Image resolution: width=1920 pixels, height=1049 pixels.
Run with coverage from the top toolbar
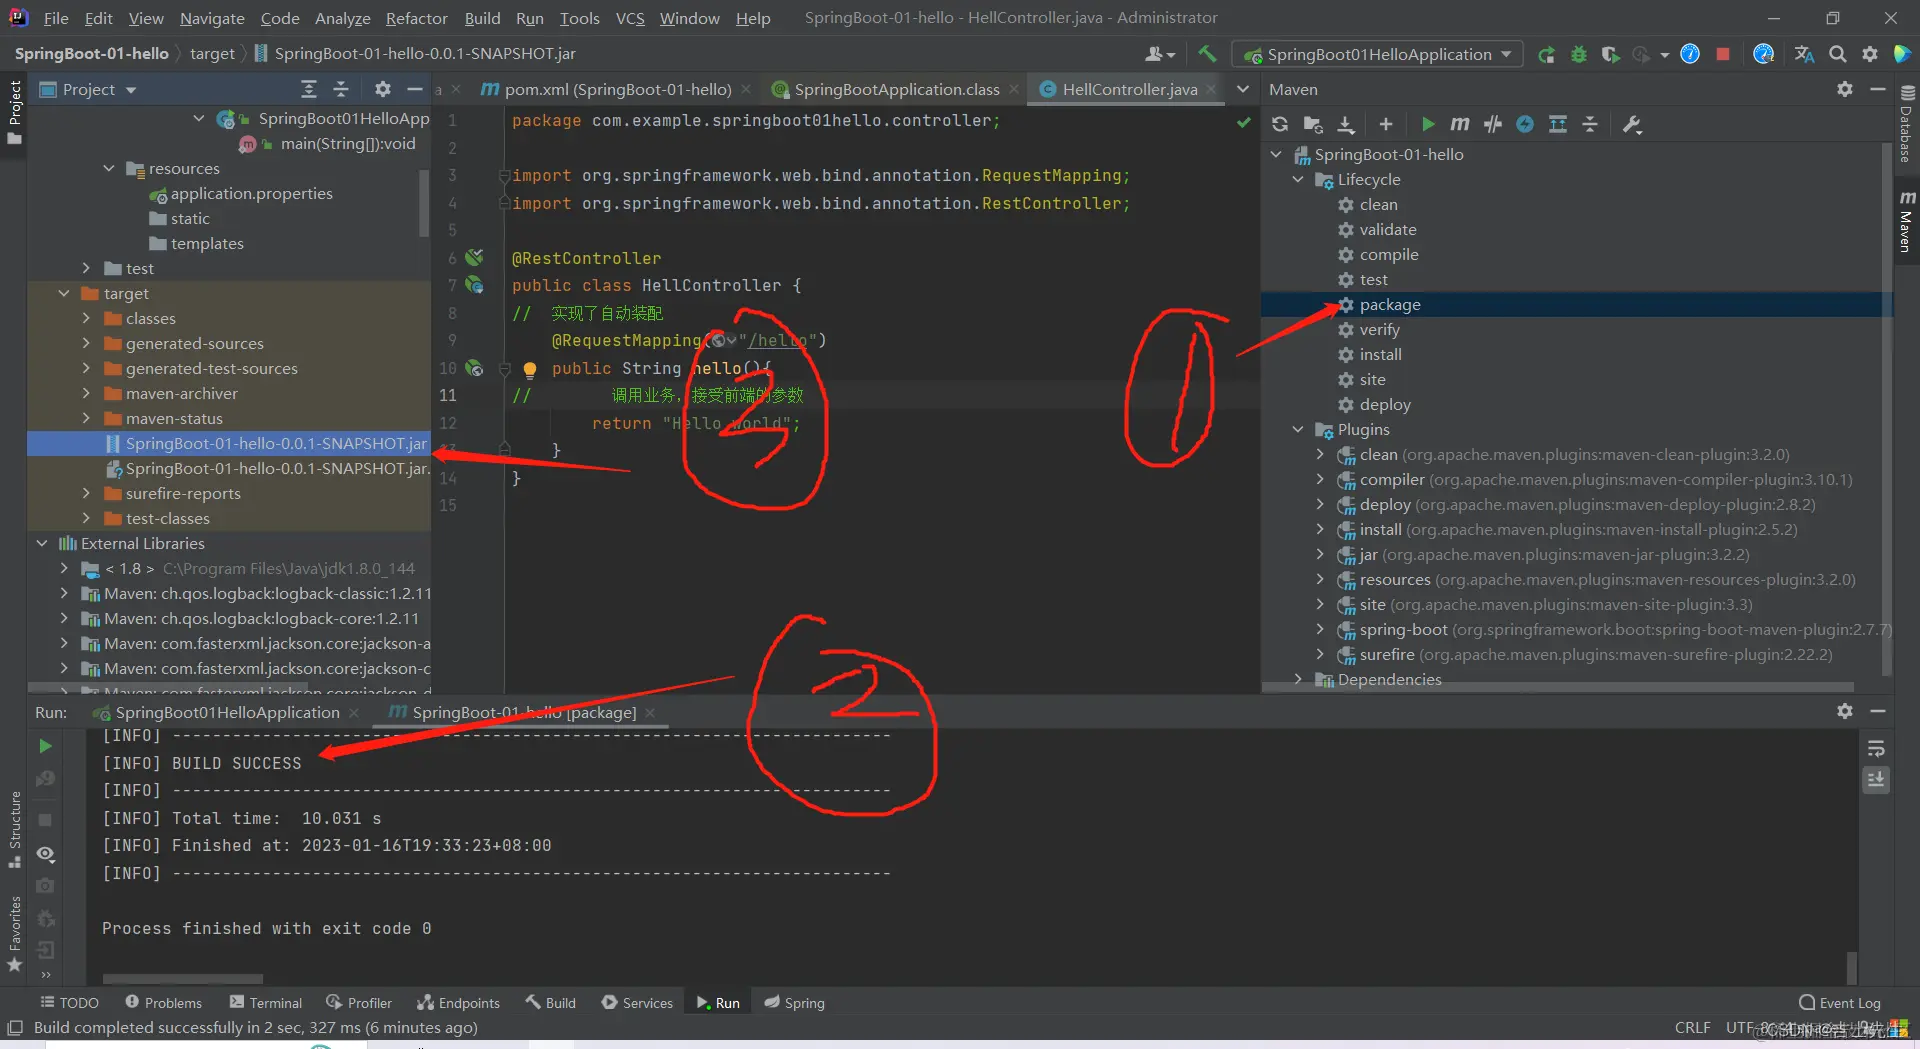pos(1610,54)
